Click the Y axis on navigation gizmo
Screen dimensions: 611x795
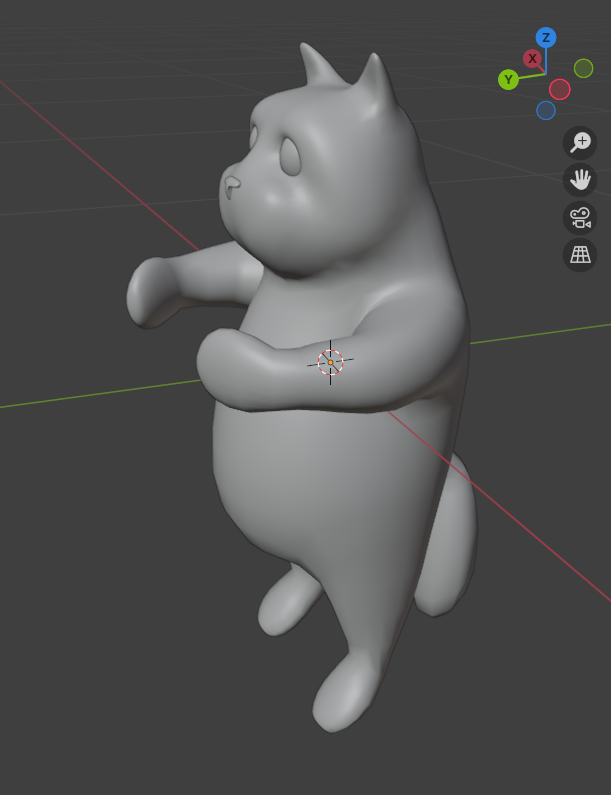(x=508, y=80)
